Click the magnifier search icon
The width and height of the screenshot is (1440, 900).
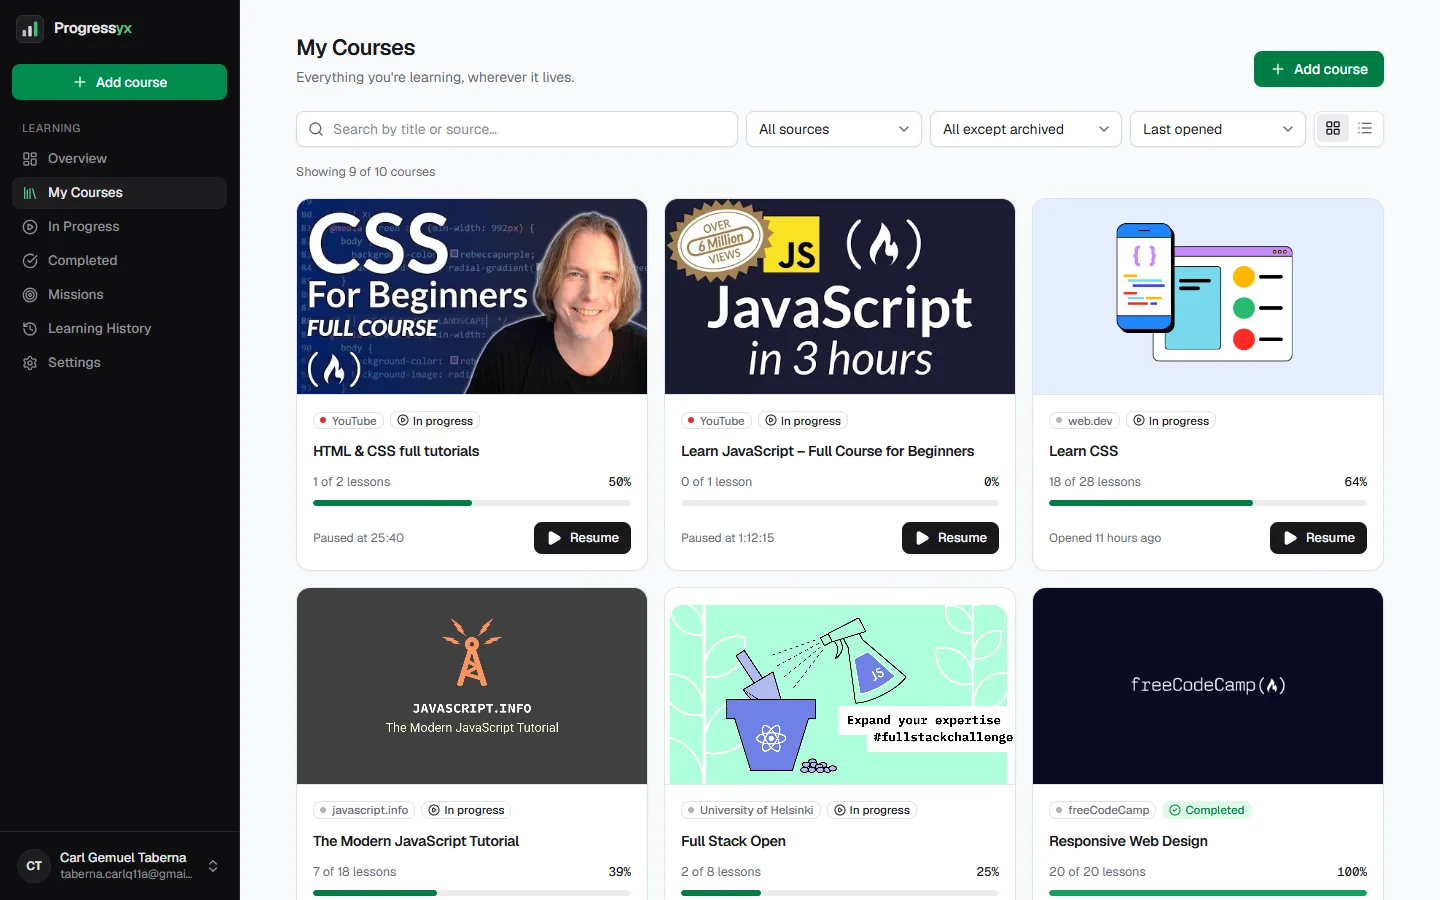(x=316, y=129)
